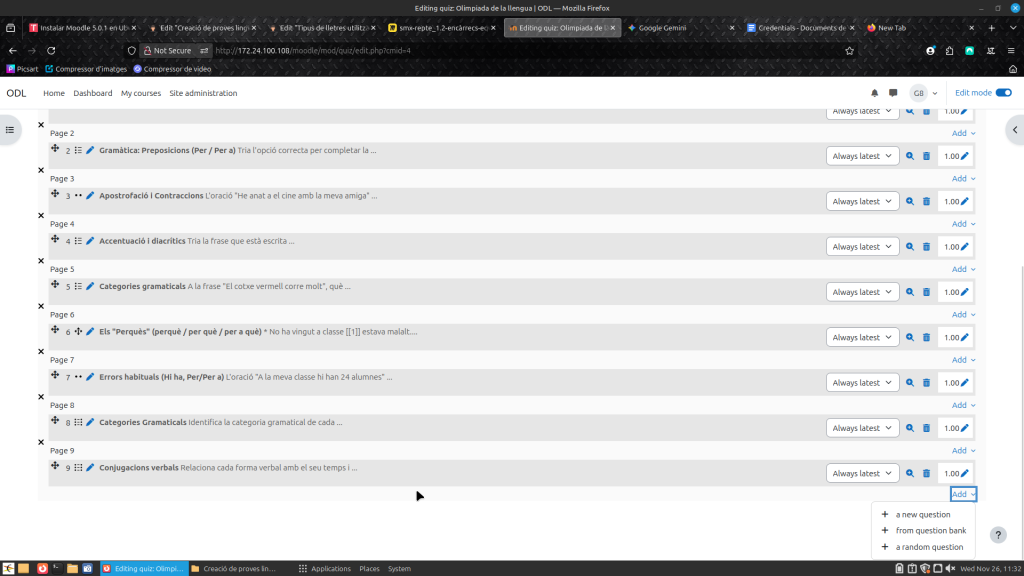Toggle Edit mode switch off
Image resolution: width=1024 pixels, height=576 pixels.
tap(1003, 93)
